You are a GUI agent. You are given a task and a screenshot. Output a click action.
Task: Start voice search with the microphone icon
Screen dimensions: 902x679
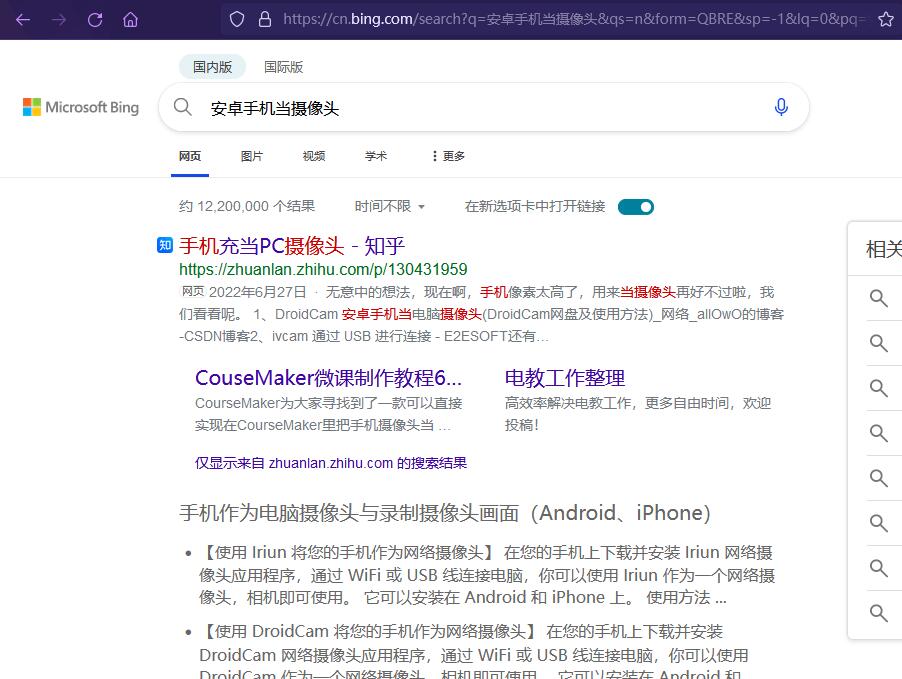[x=781, y=107]
